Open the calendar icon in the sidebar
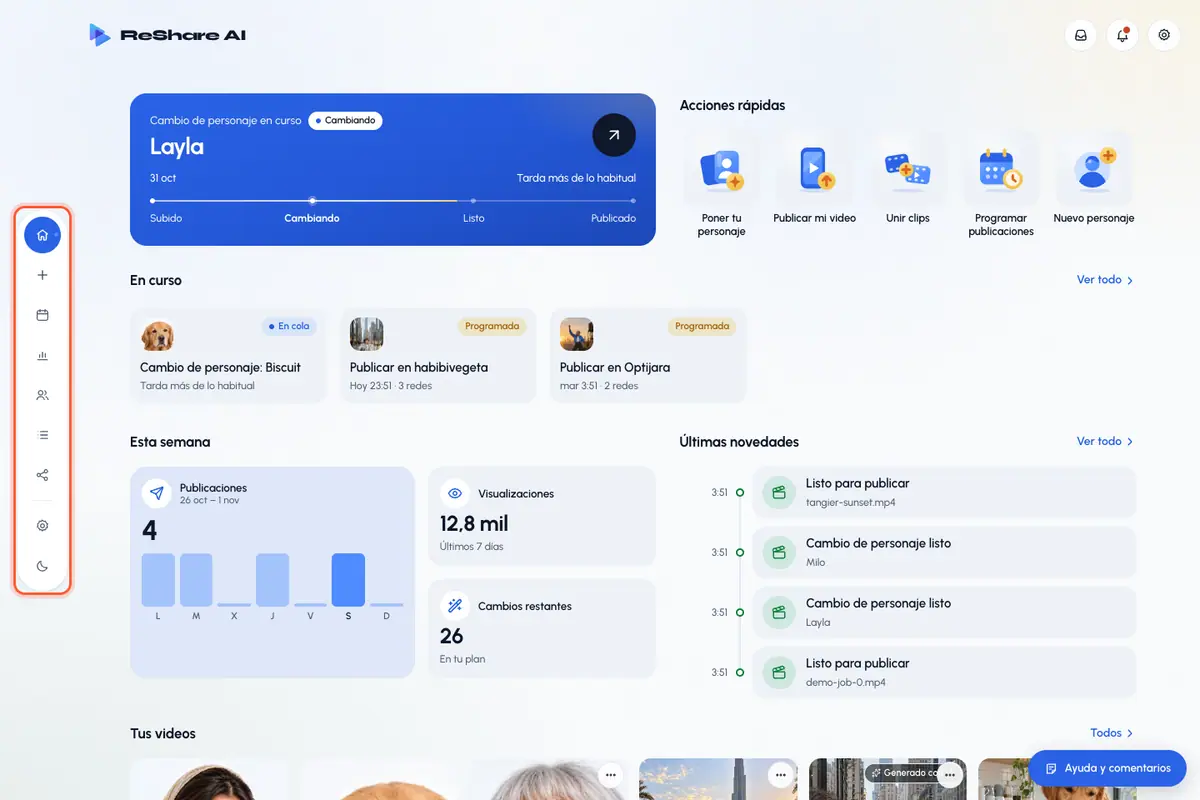The image size is (1200, 800). pyautogui.click(x=42, y=315)
